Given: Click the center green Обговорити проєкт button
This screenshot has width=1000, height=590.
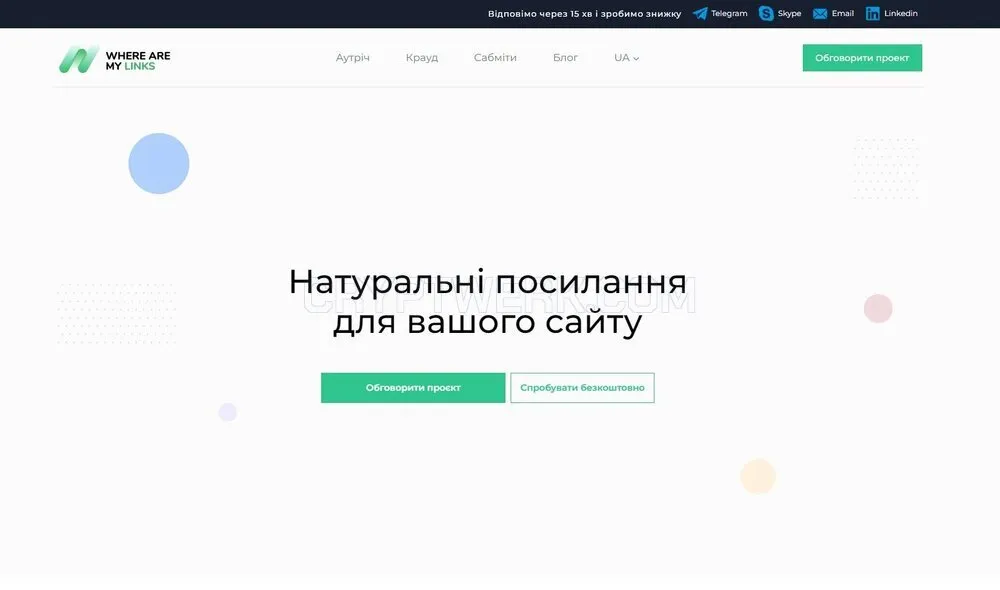Looking at the screenshot, I should coord(413,388).
